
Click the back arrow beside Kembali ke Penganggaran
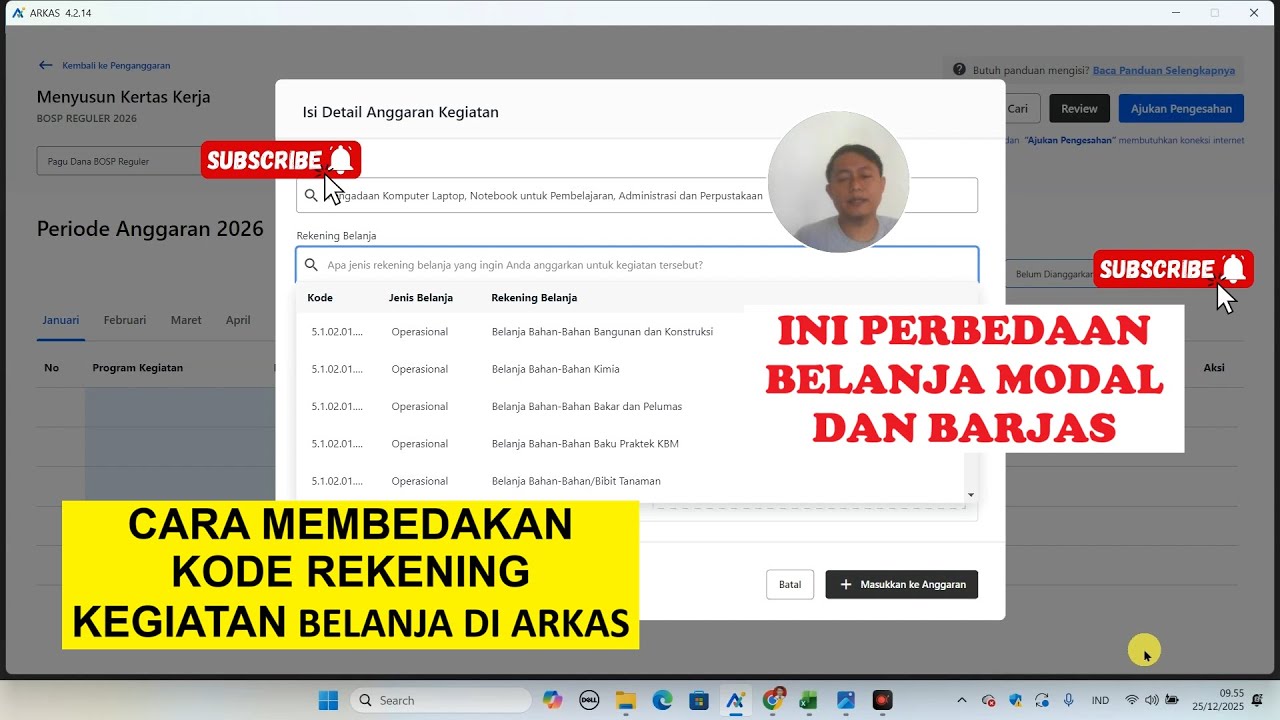point(45,65)
